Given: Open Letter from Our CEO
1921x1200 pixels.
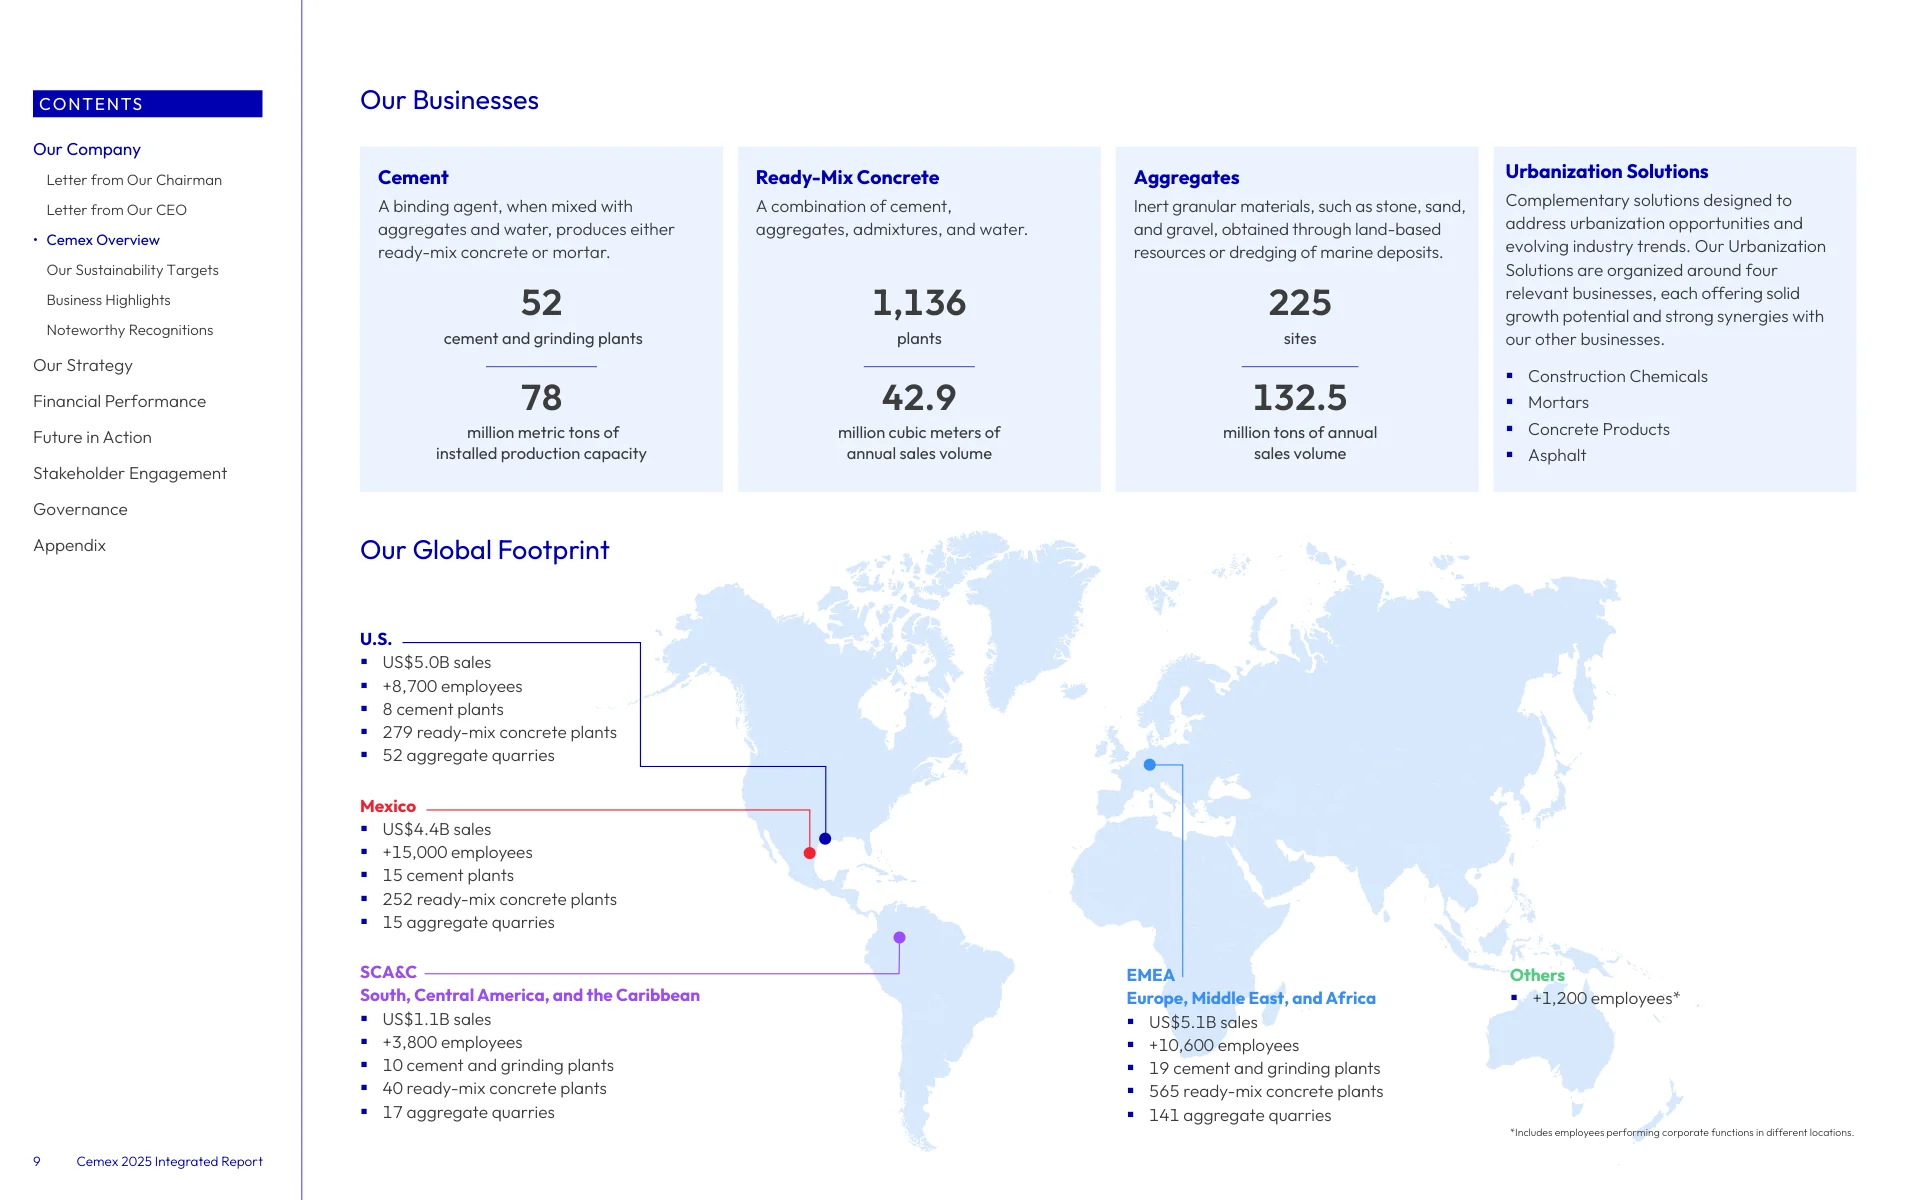Looking at the screenshot, I should coord(116,210).
